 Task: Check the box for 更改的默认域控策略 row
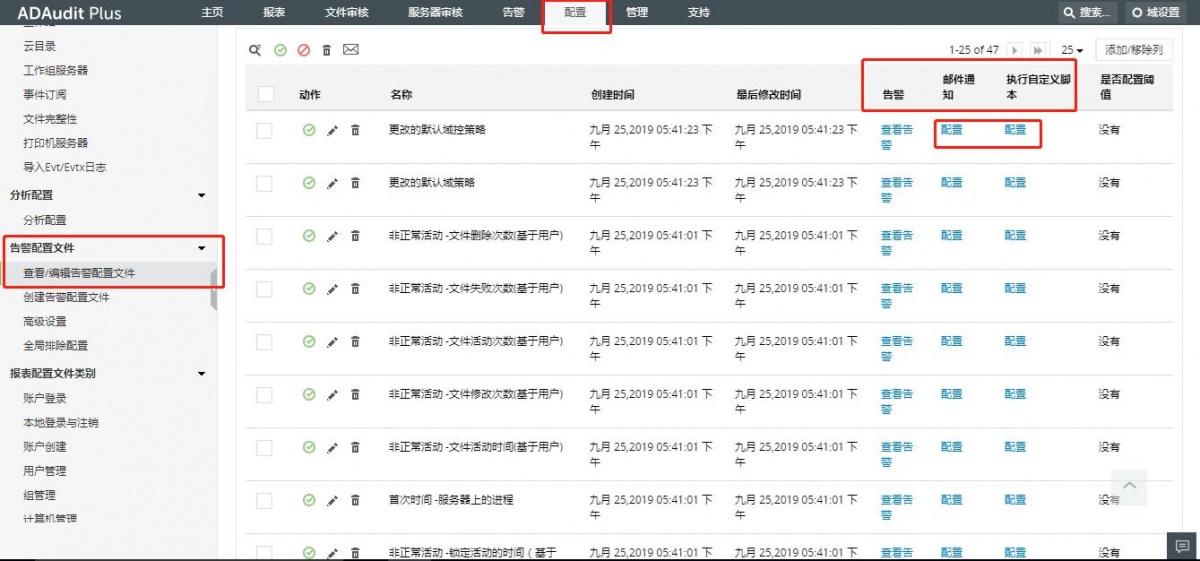(x=265, y=130)
